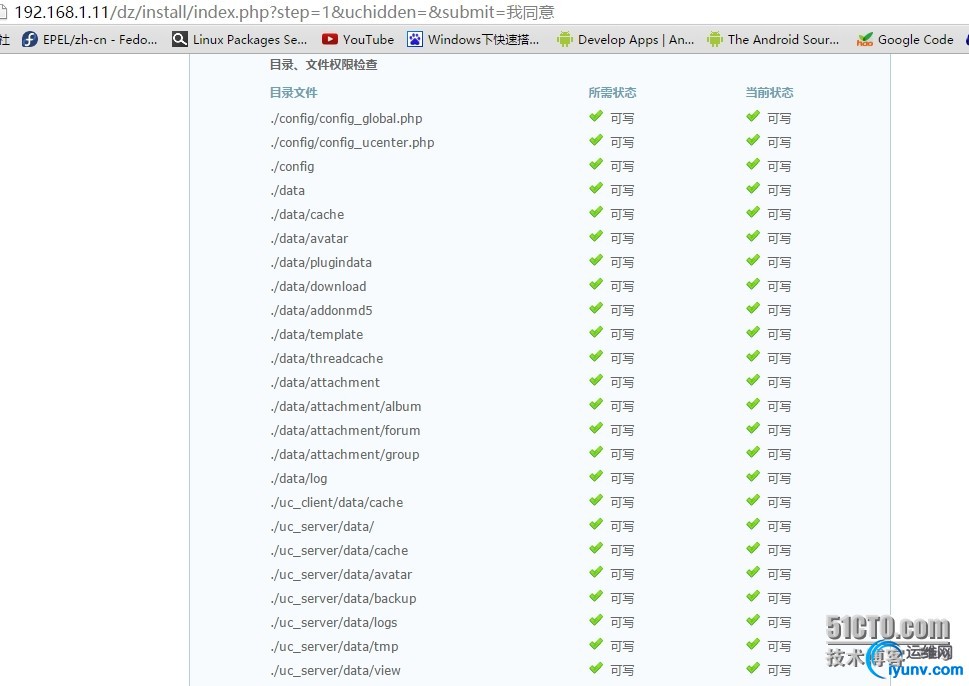969x686 pixels.
Task: Click required-status checkmark for ./data/cache
Action: tap(596, 212)
